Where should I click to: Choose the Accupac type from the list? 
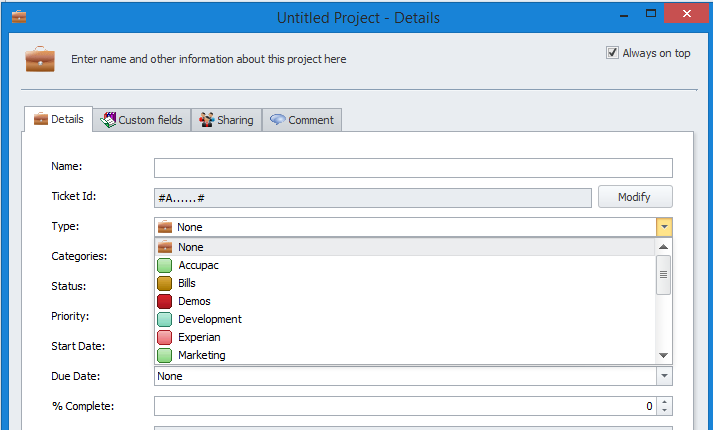tap(198, 265)
